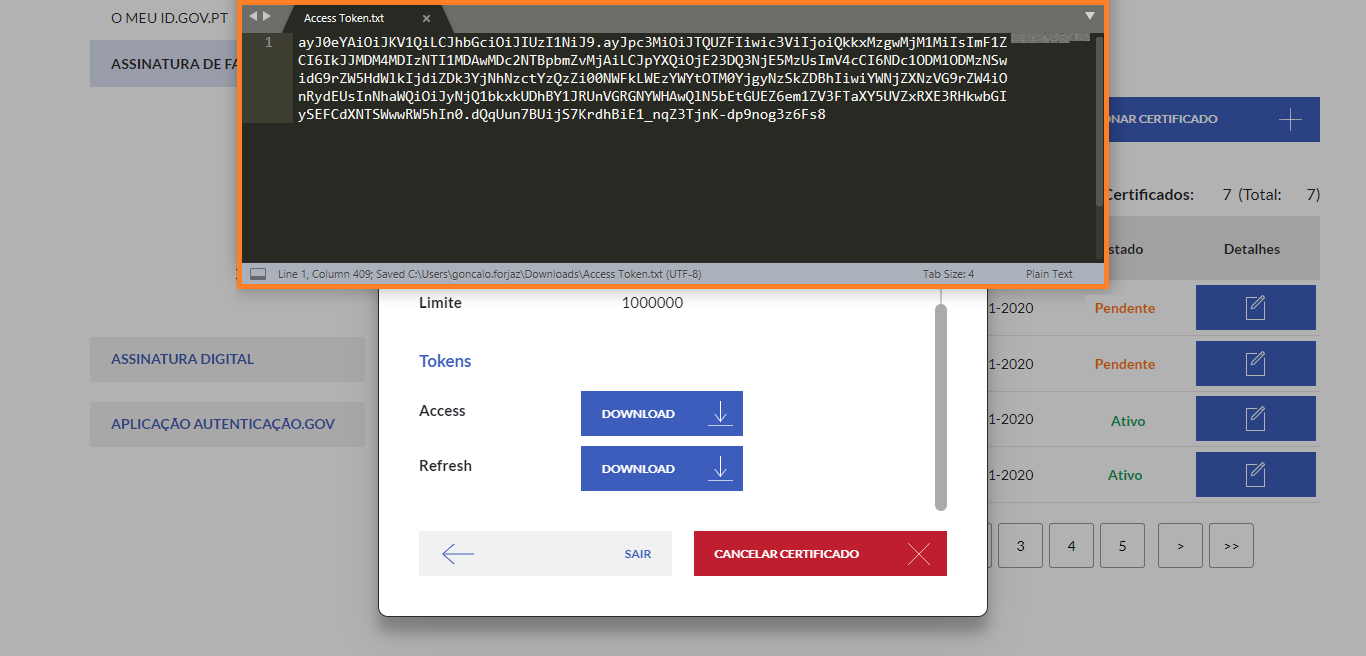Open details for the first Ativo certificate
This screenshot has height=656, width=1366.
[x=1255, y=420]
